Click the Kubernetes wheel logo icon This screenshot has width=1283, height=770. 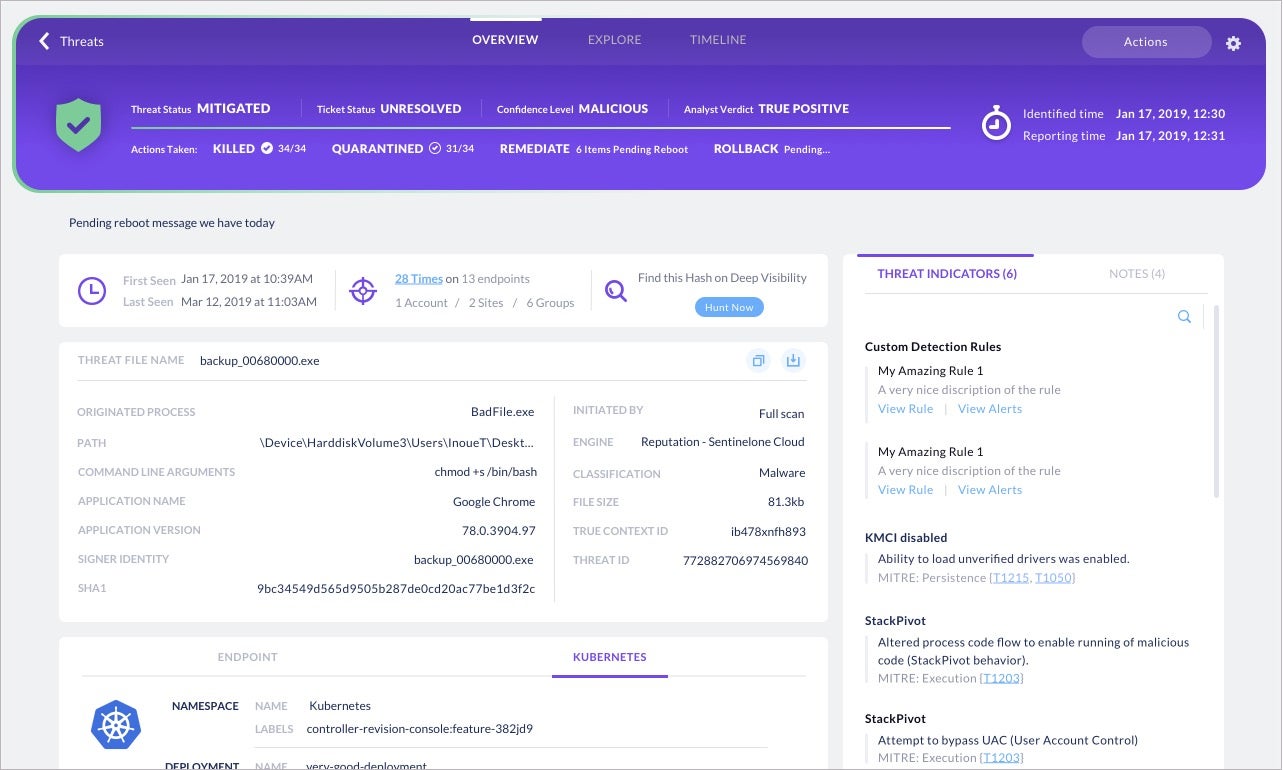click(x=116, y=725)
